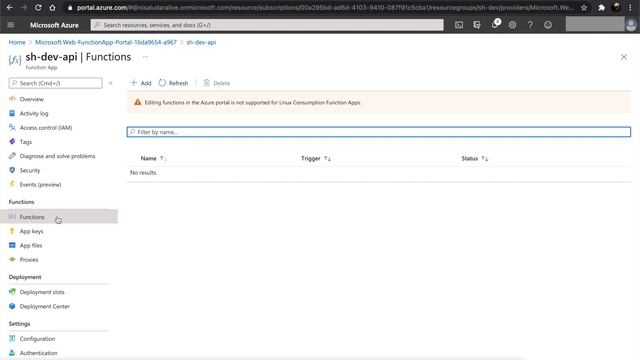The height and width of the screenshot is (360, 640).
Task: Open the Feedback smiley icon
Action: 548,25
